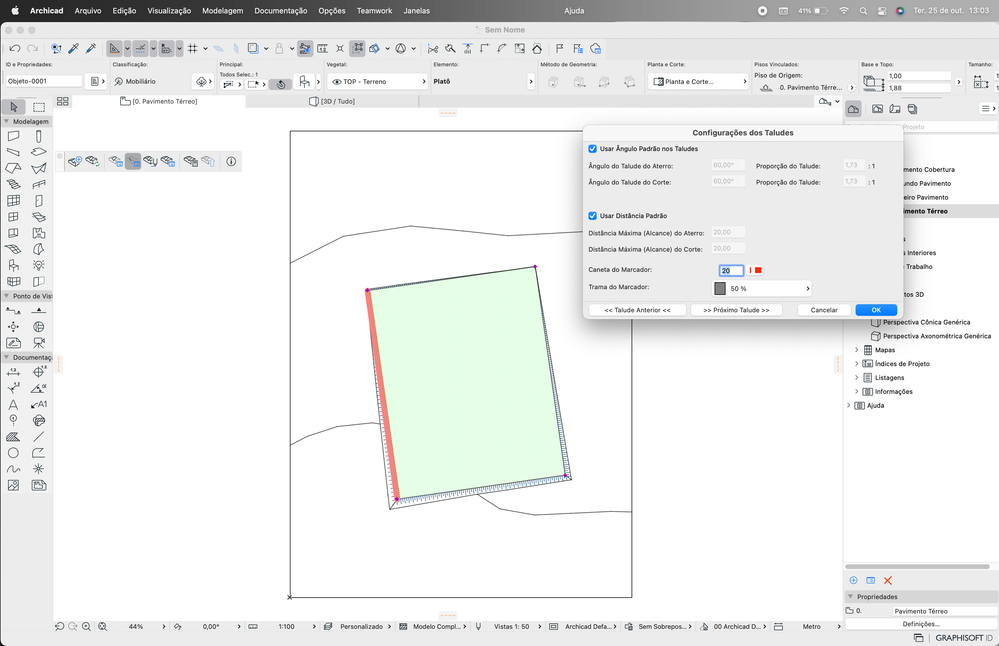Go to Próximo Talude
Viewport: 999px width, 646px height.
[736, 310]
